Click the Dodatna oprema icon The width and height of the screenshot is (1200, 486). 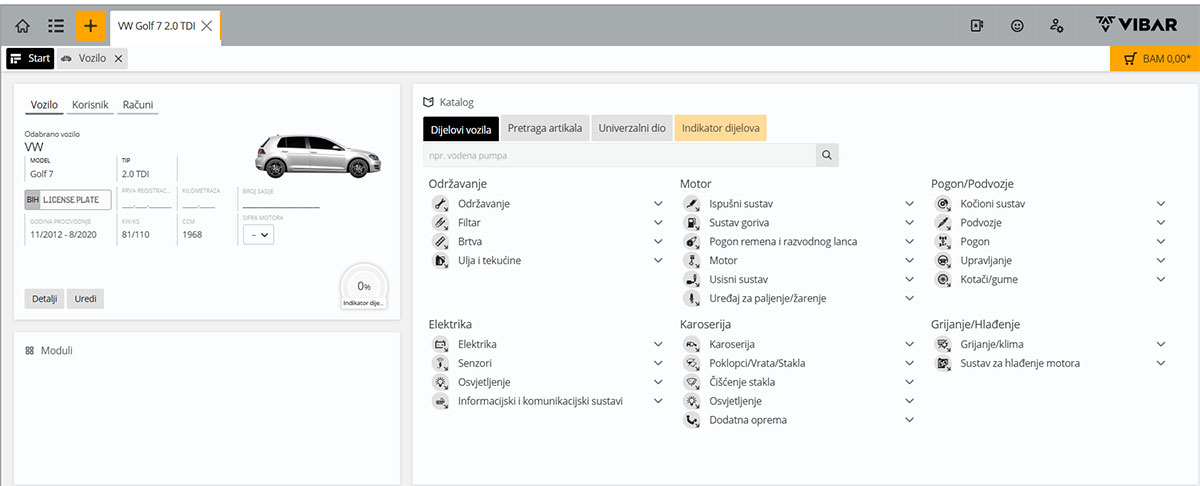[690, 421]
